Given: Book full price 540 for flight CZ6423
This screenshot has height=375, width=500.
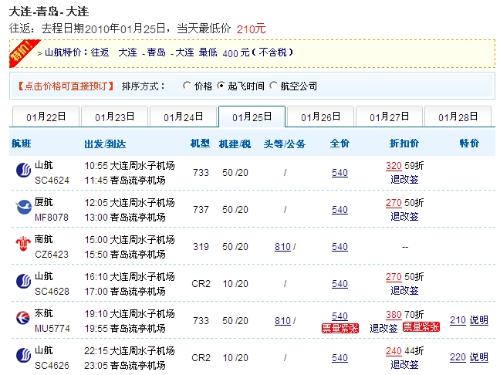Looking at the screenshot, I should [340, 247].
